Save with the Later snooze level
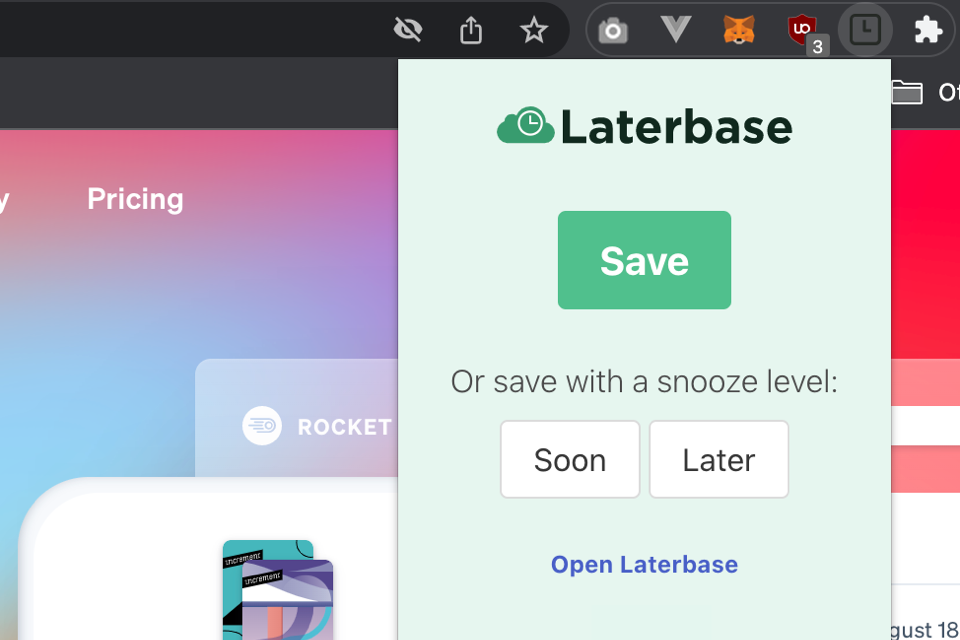This screenshot has width=960, height=640. pyautogui.click(x=718, y=459)
